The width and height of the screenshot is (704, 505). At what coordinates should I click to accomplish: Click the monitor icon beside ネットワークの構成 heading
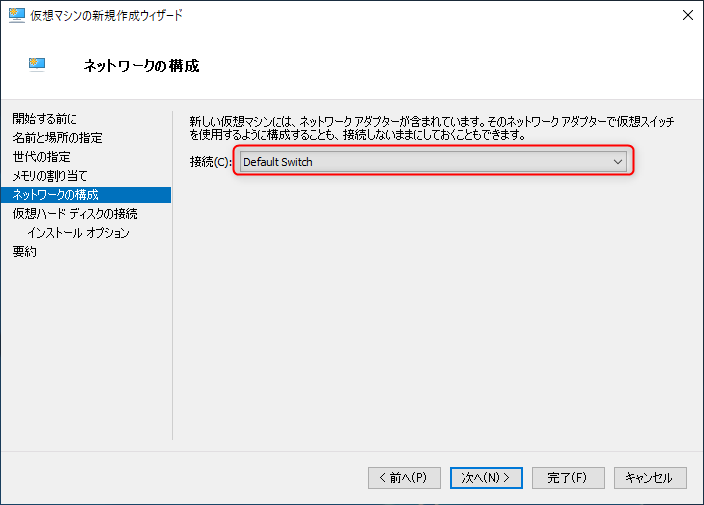[x=37, y=65]
